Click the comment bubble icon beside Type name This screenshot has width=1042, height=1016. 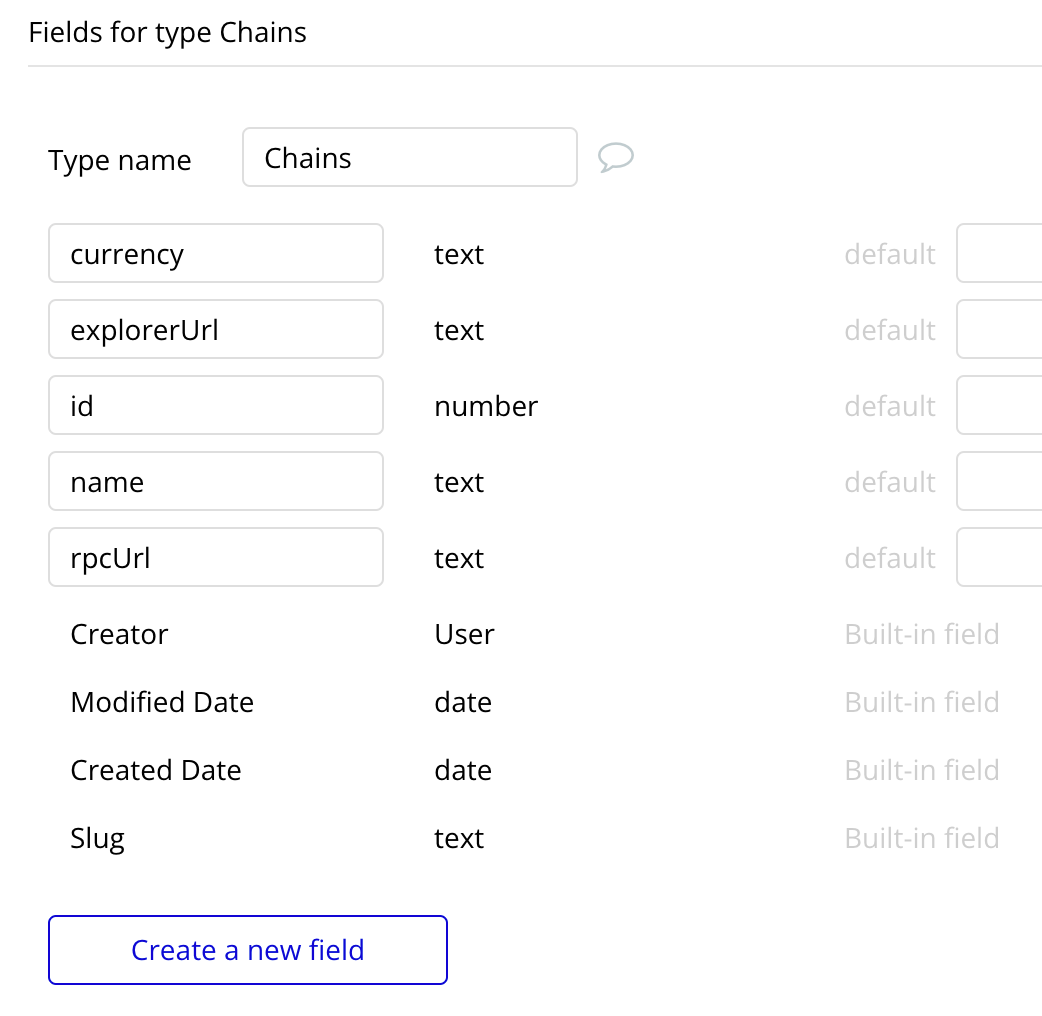(x=615, y=157)
